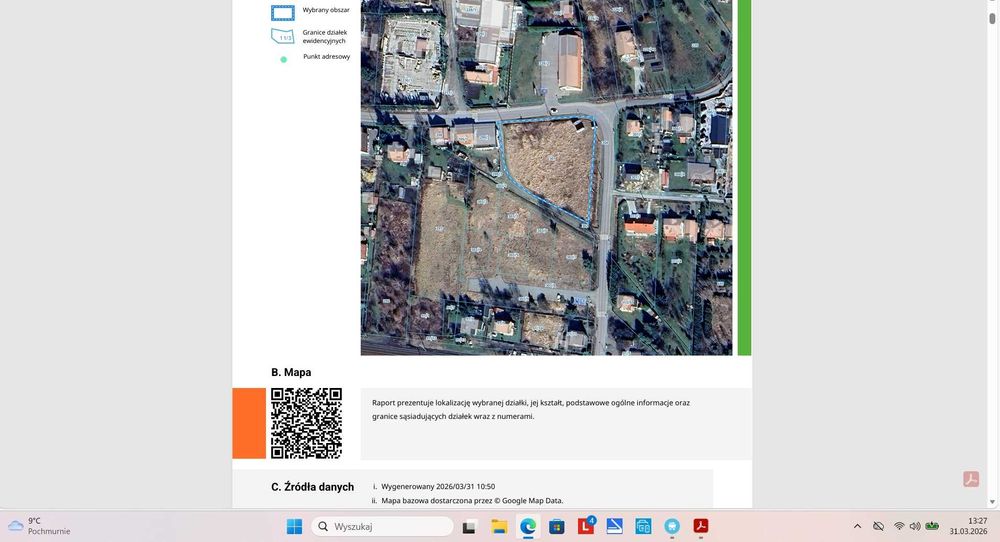
Task: Click the satellite map of the selected parcel
Action: [x=547, y=177]
